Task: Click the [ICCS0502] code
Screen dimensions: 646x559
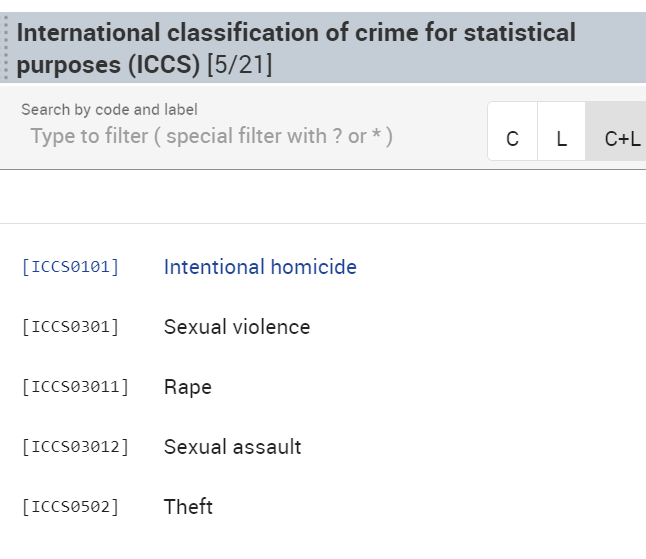Action: pos(70,507)
